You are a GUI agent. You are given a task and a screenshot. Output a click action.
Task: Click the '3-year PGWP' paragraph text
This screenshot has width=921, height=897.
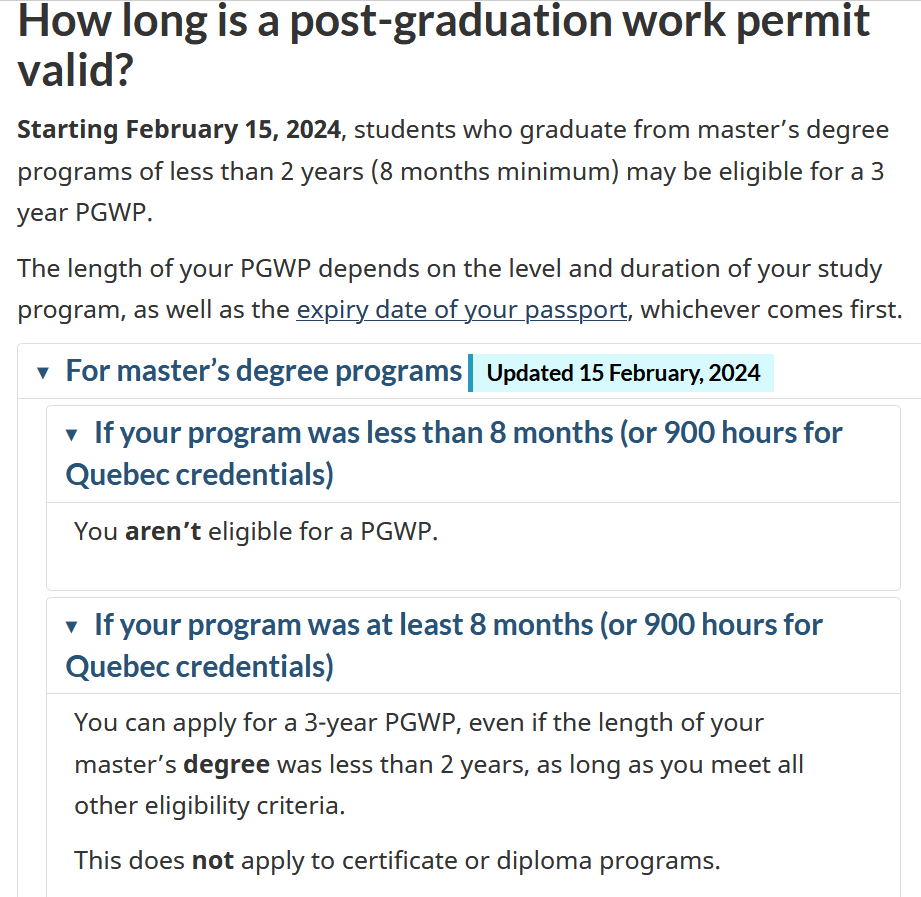439,764
